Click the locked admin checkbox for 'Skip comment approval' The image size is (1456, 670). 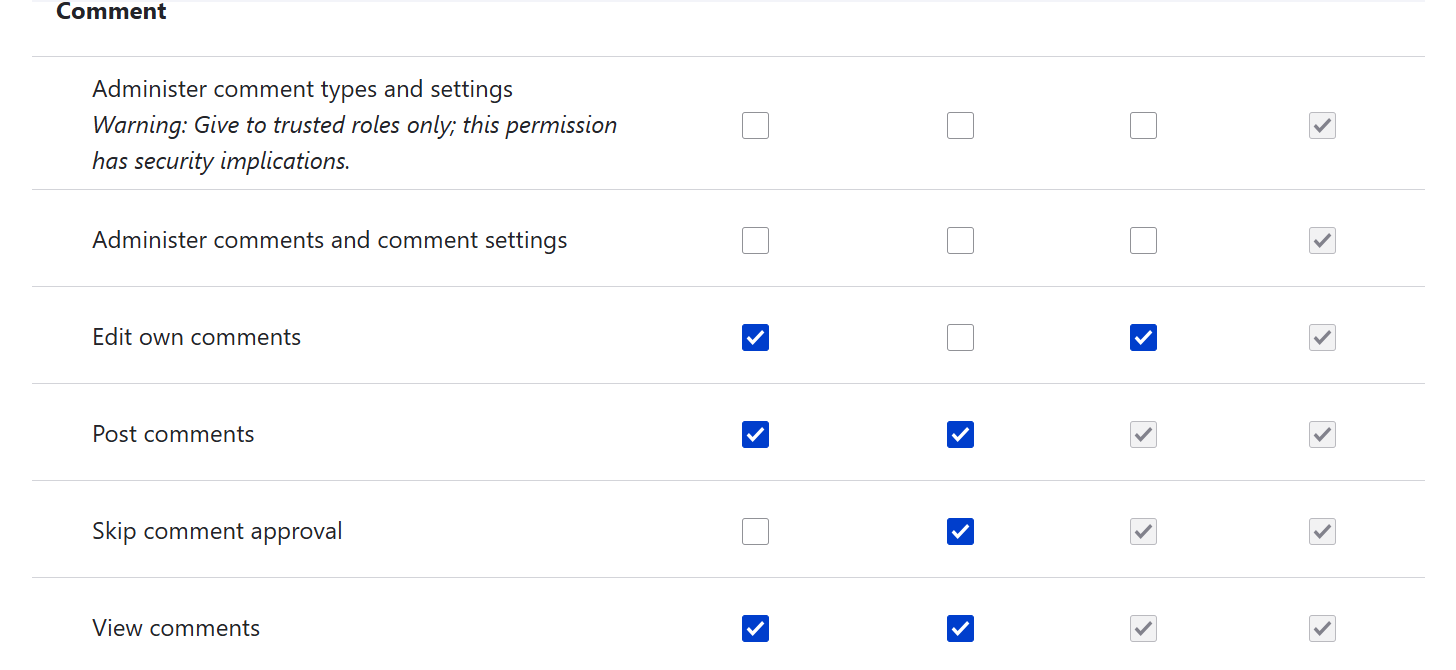click(x=1322, y=531)
